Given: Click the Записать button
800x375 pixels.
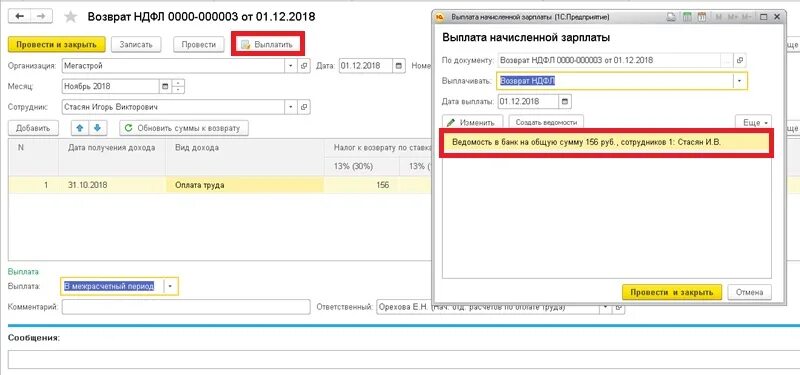Looking at the screenshot, I should [136, 44].
